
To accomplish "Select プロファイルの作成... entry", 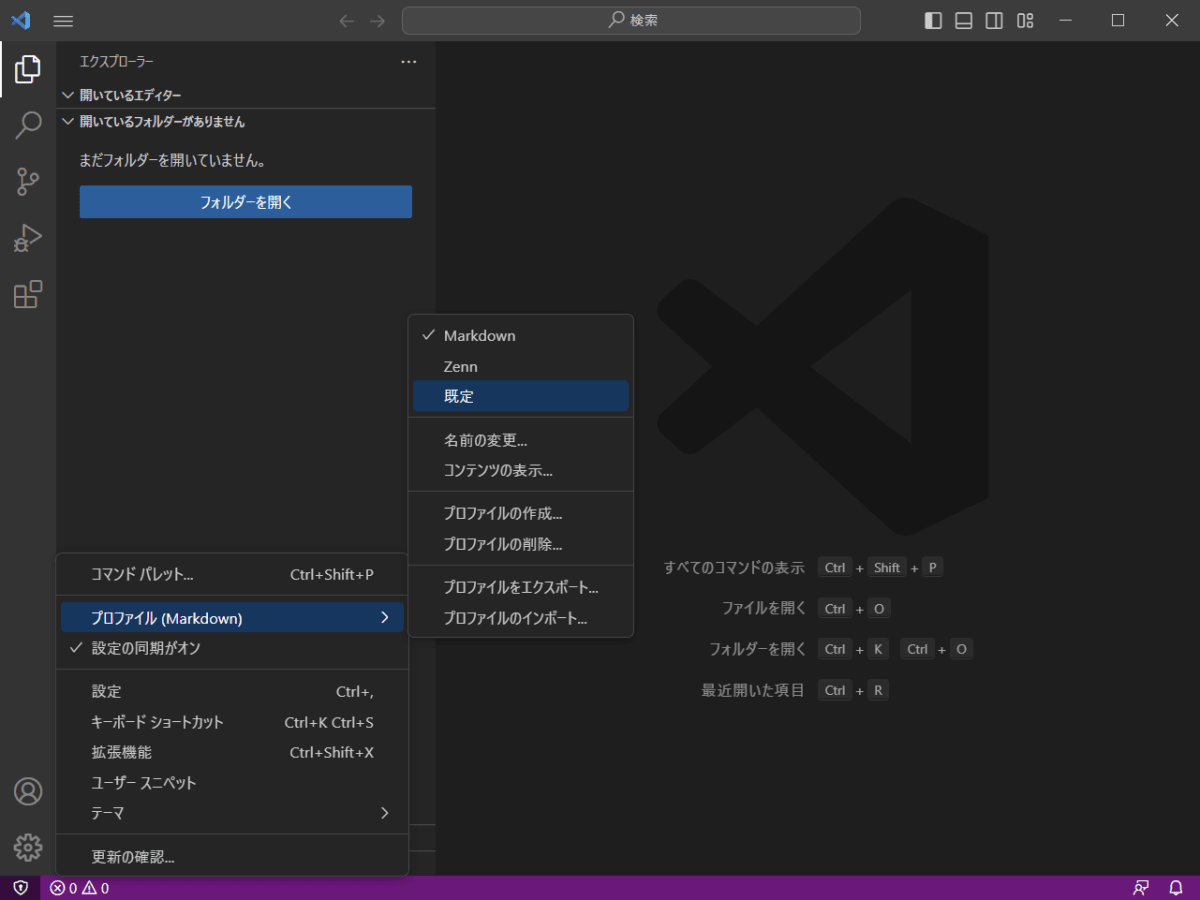I will click(521, 514).
